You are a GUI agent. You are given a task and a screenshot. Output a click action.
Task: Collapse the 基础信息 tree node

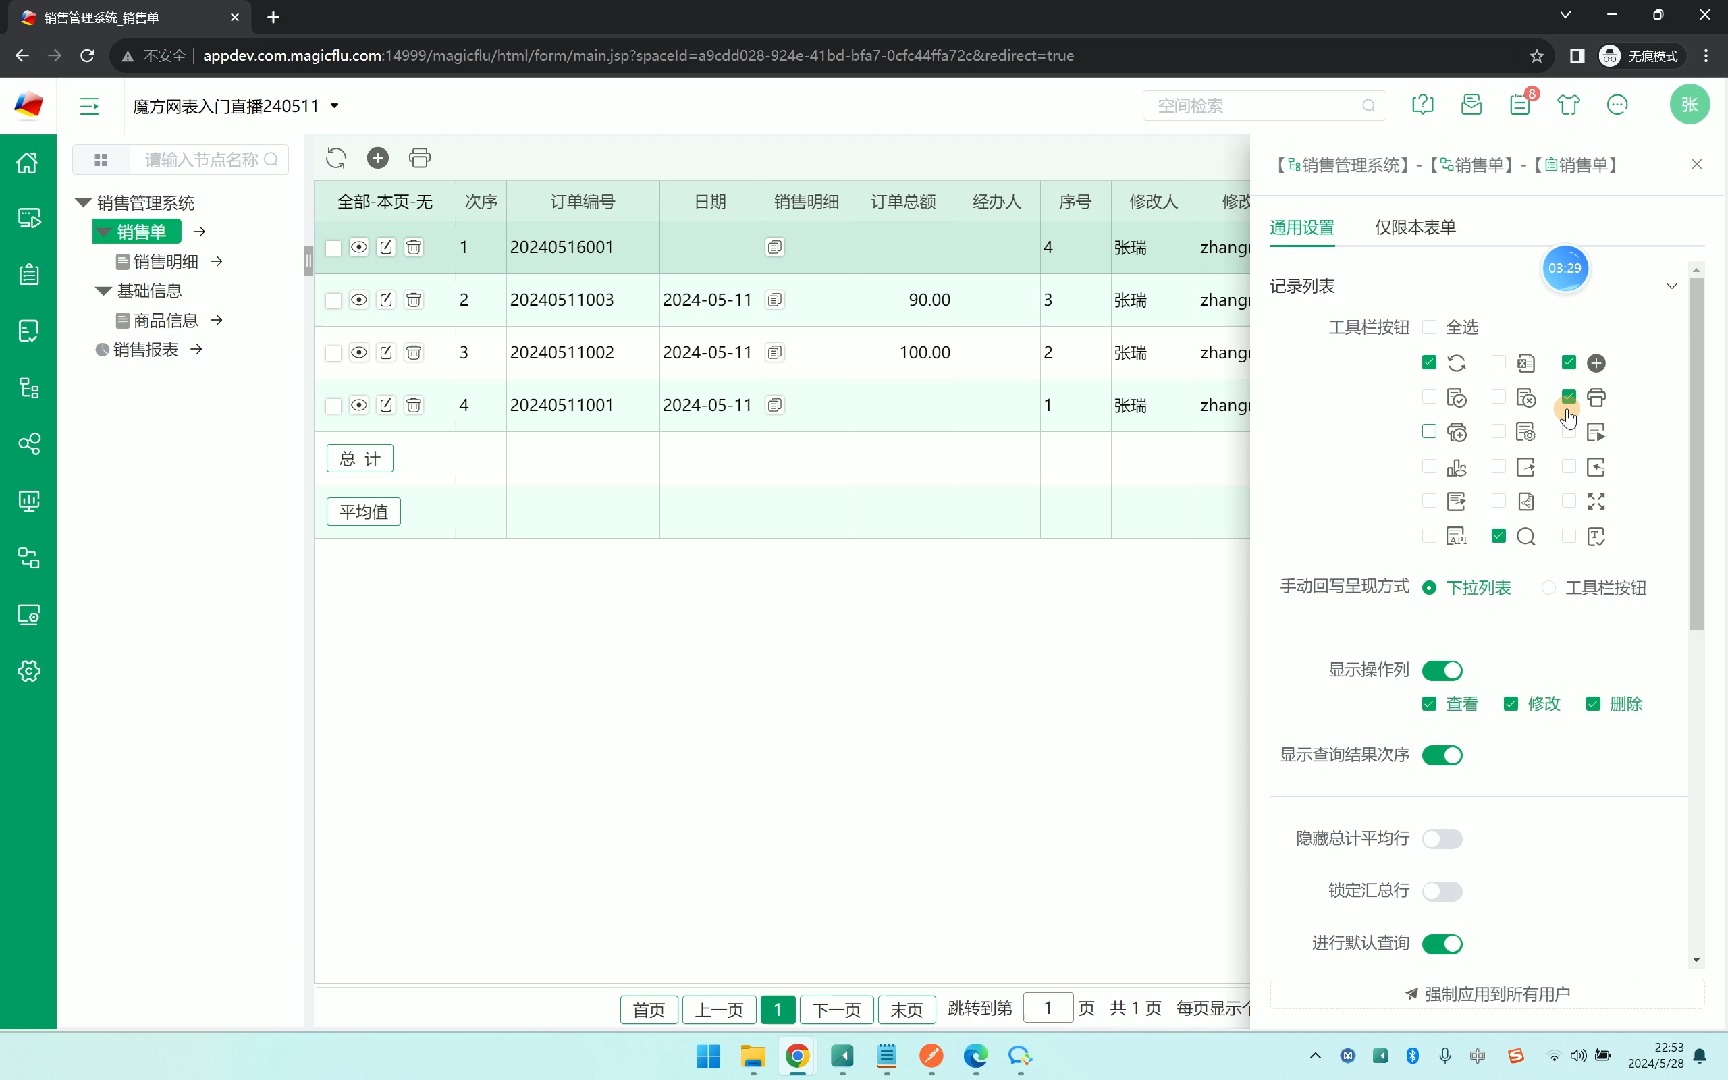[102, 291]
